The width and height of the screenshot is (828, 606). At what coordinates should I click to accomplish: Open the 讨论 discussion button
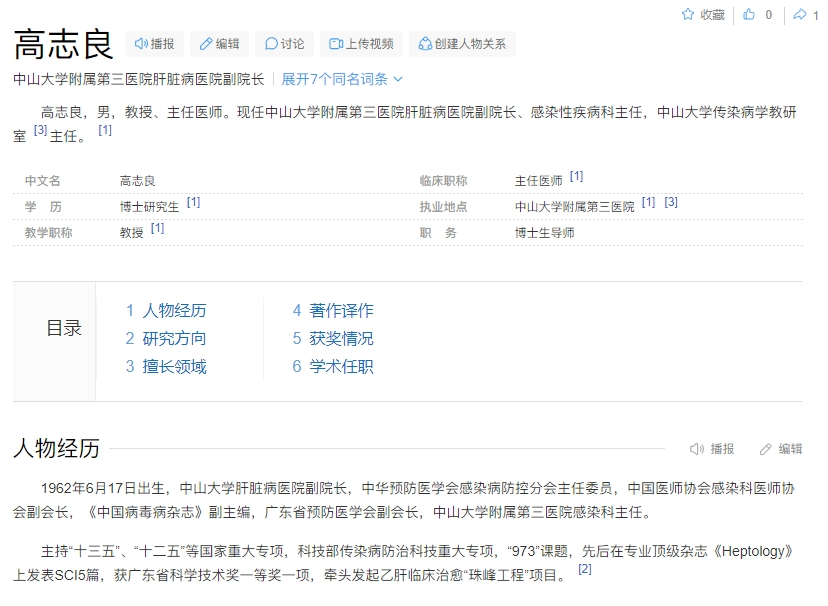[x=285, y=44]
